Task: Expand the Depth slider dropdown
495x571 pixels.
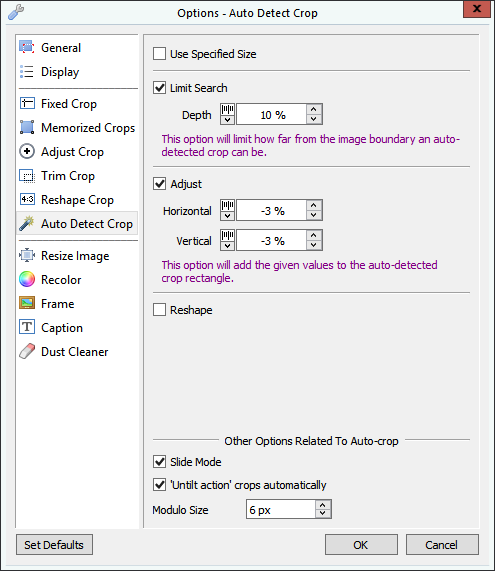Action: tap(227, 114)
